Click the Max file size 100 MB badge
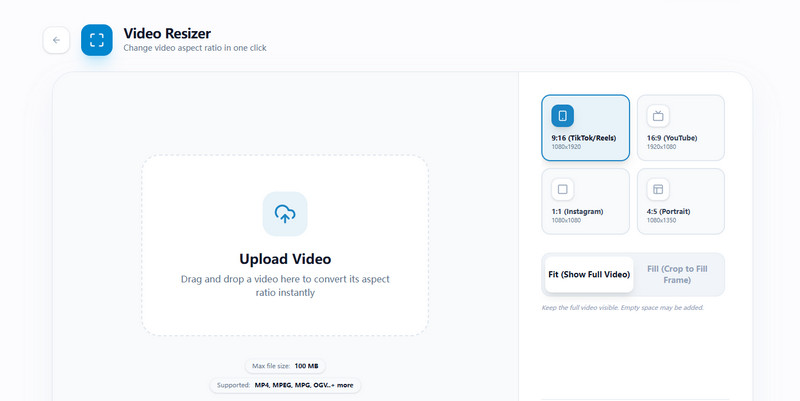The height and width of the screenshot is (401, 800). click(285, 366)
